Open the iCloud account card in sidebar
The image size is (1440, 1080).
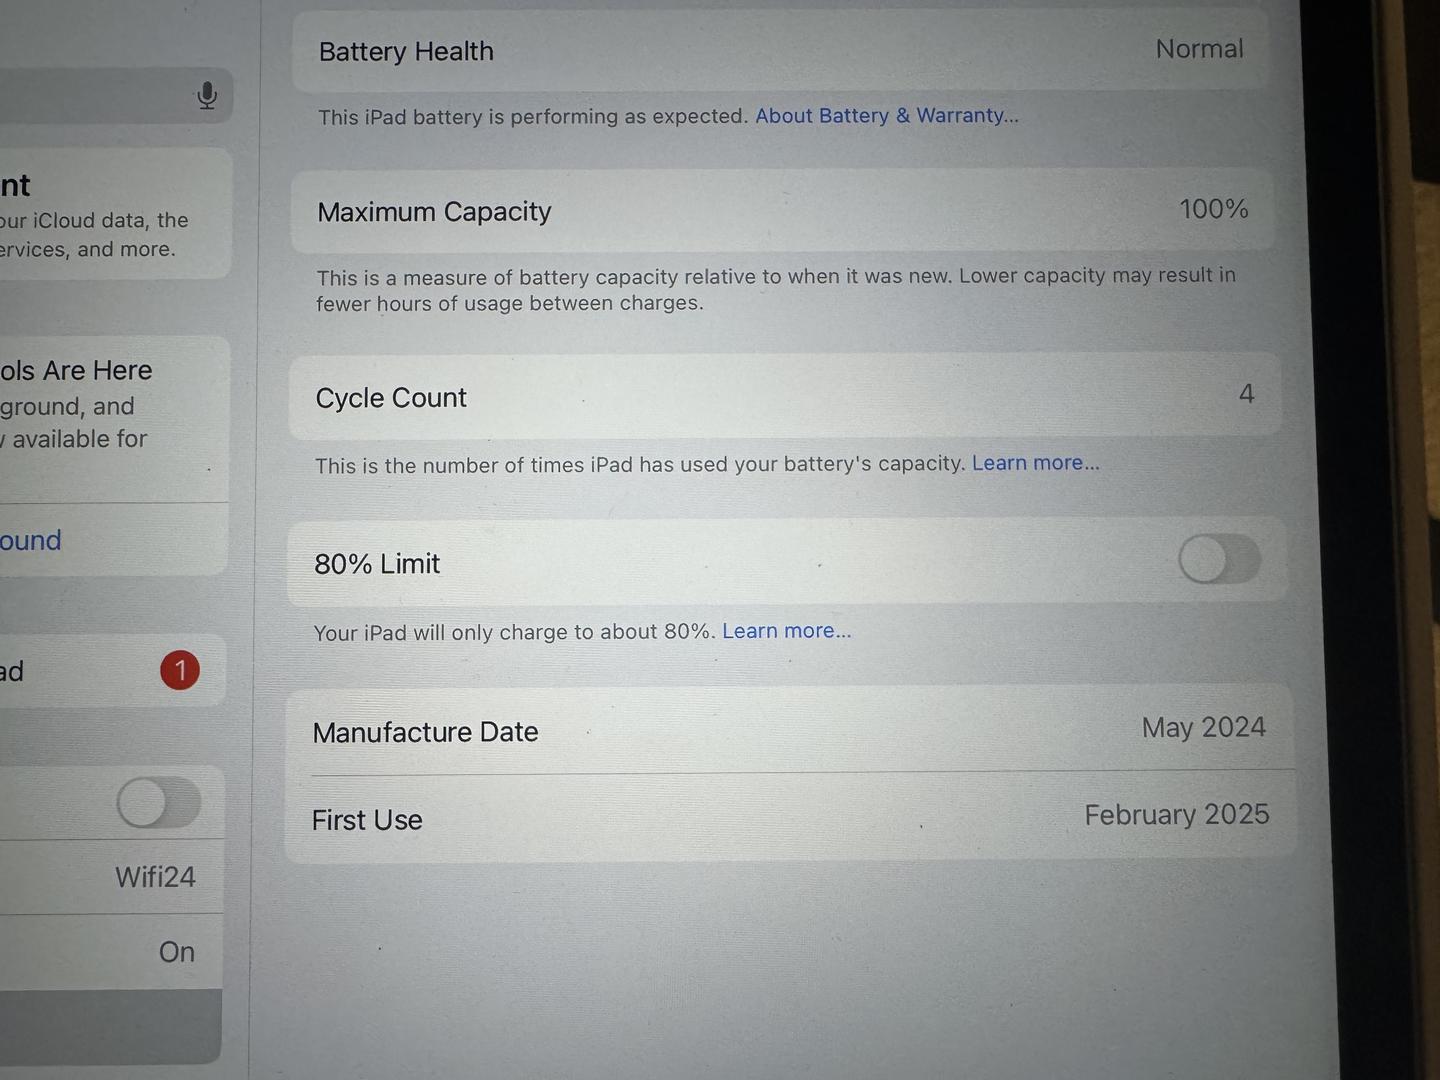coord(115,214)
